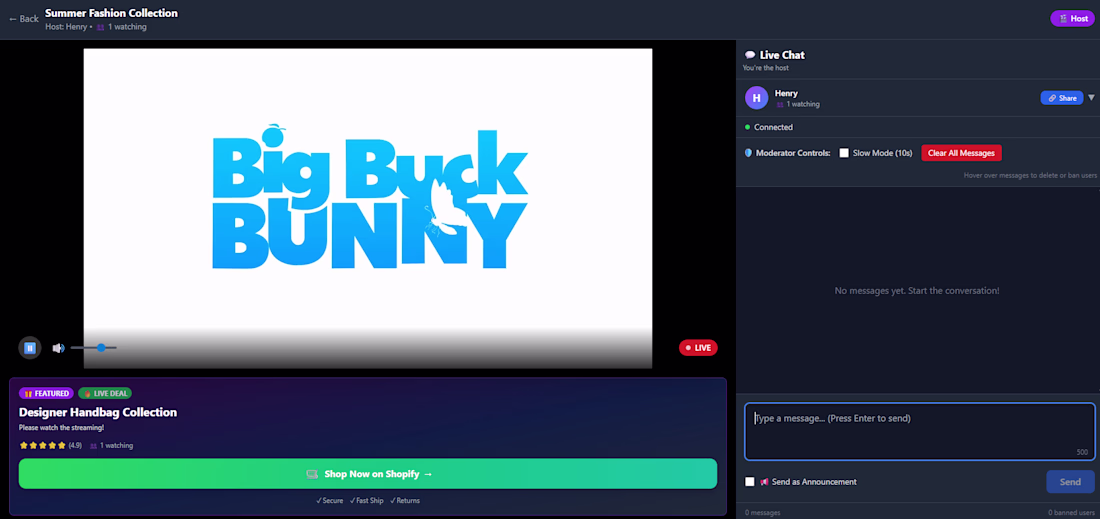
Task: Click the Moderator Controls shield icon
Action: click(749, 153)
